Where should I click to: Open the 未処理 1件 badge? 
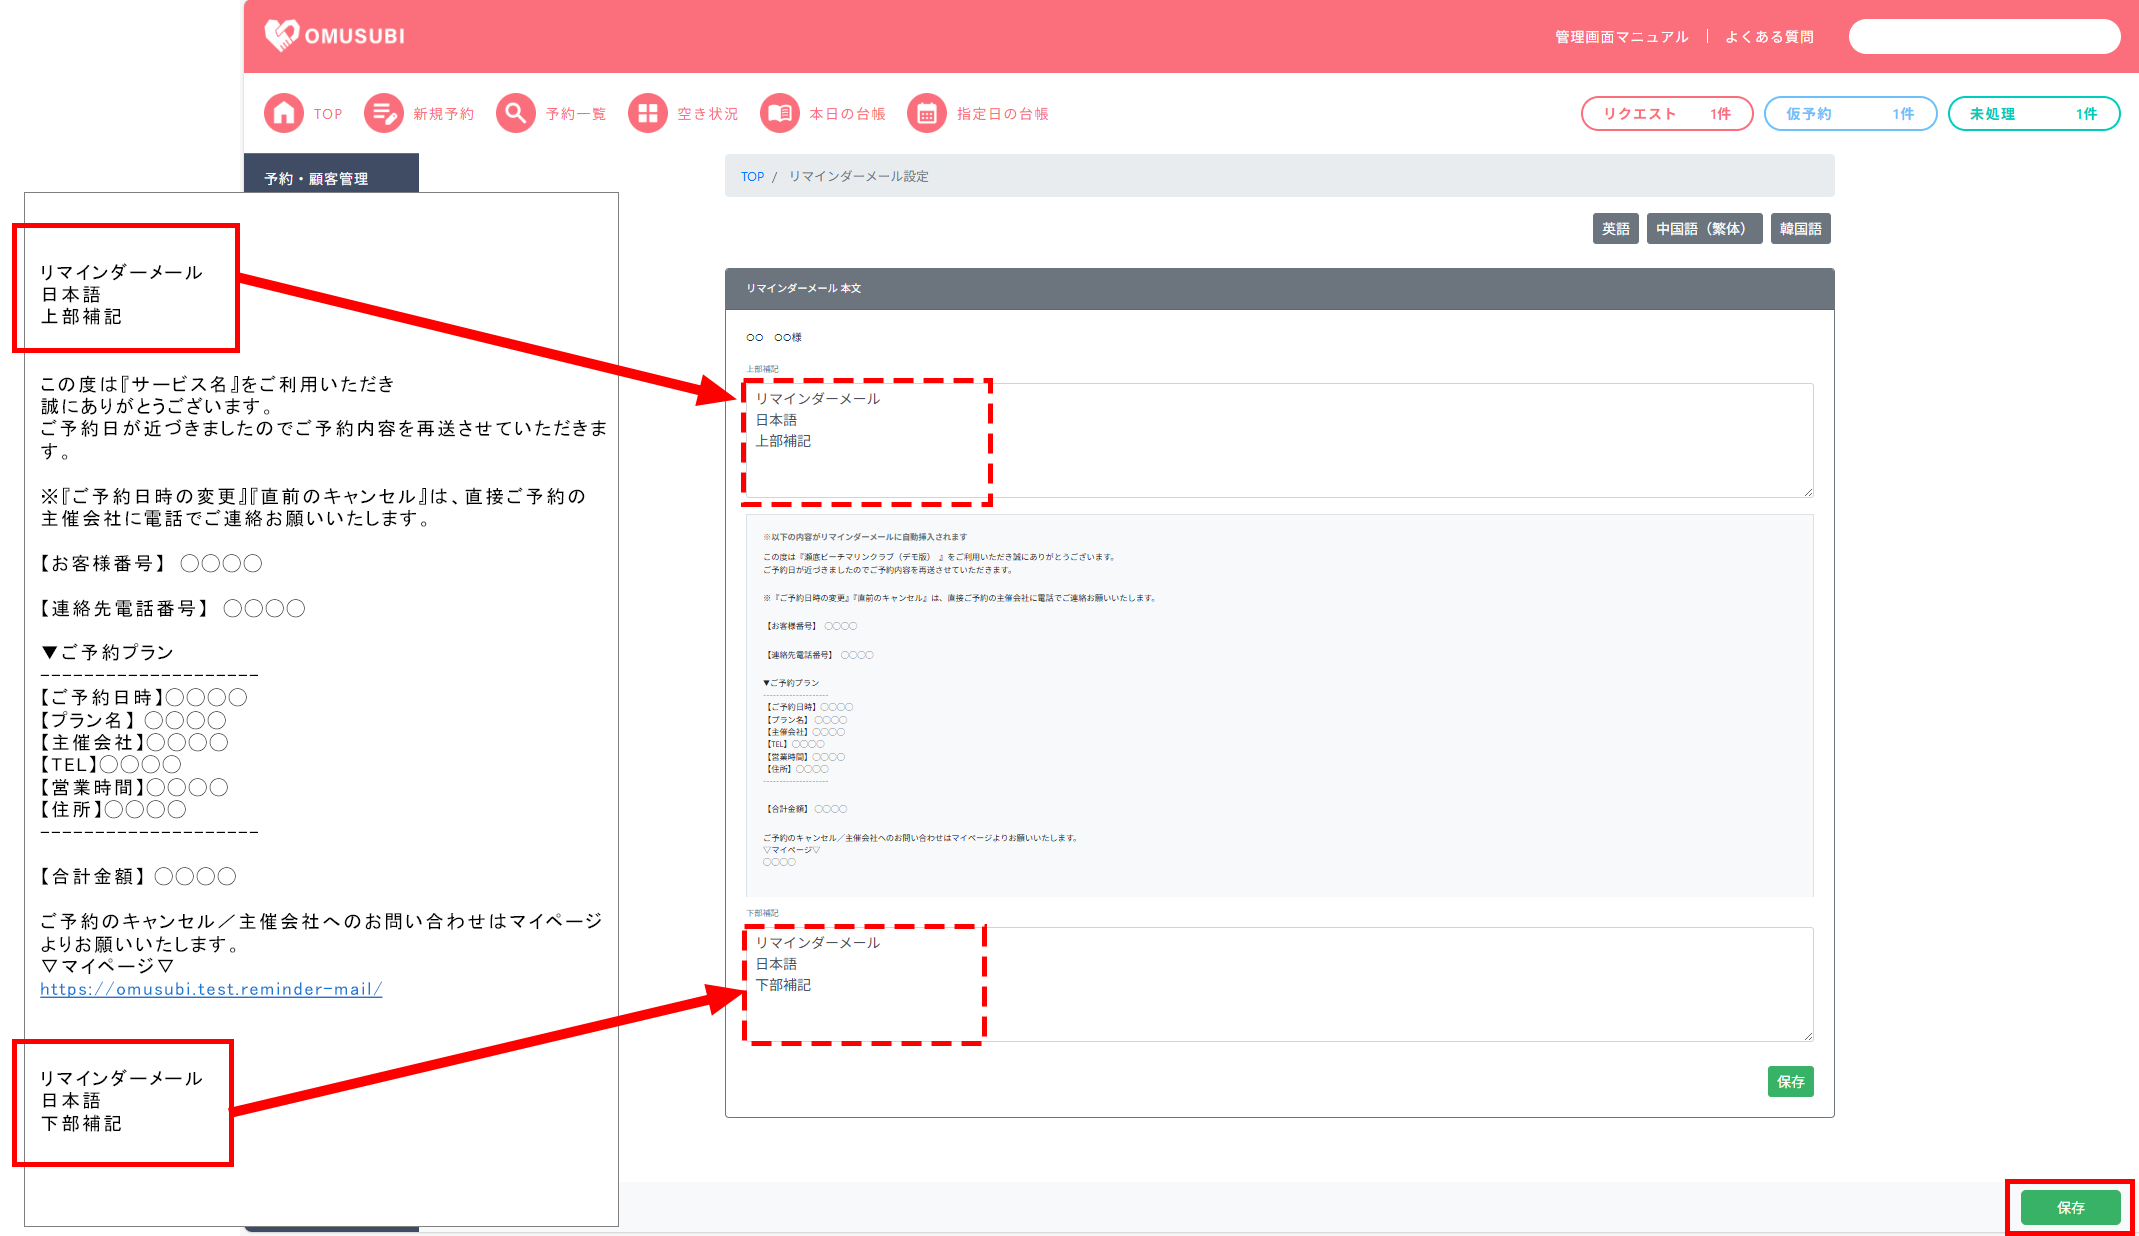(x=2033, y=114)
